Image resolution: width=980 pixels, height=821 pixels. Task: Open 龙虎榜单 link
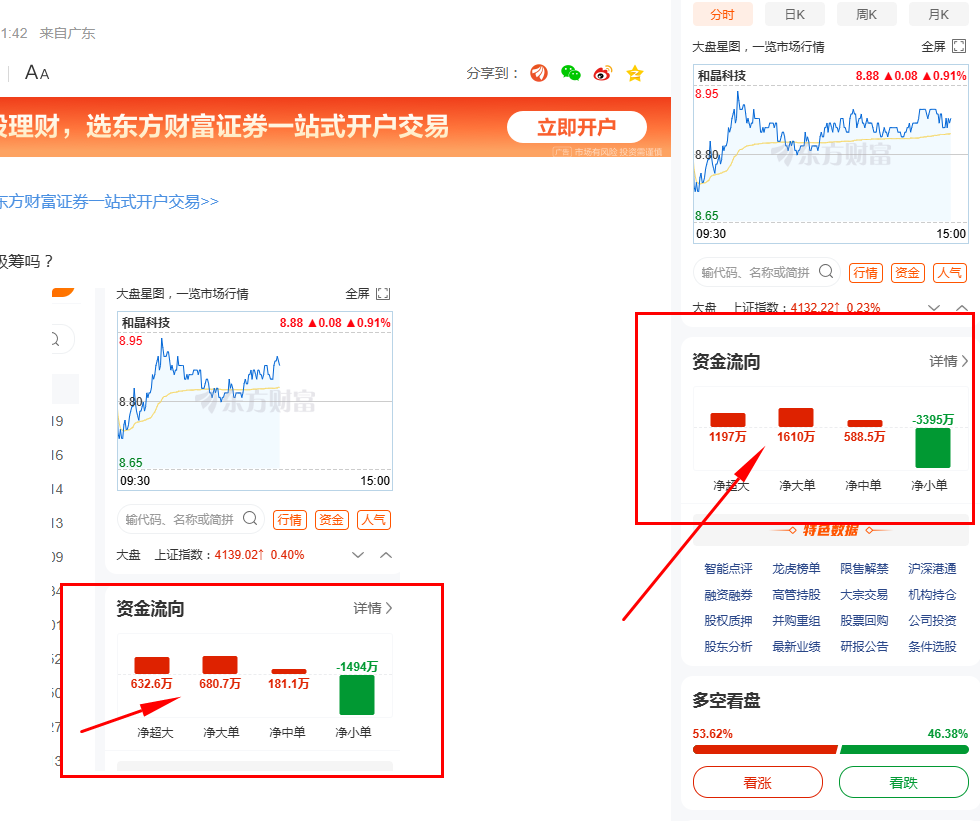click(x=796, y=569)
